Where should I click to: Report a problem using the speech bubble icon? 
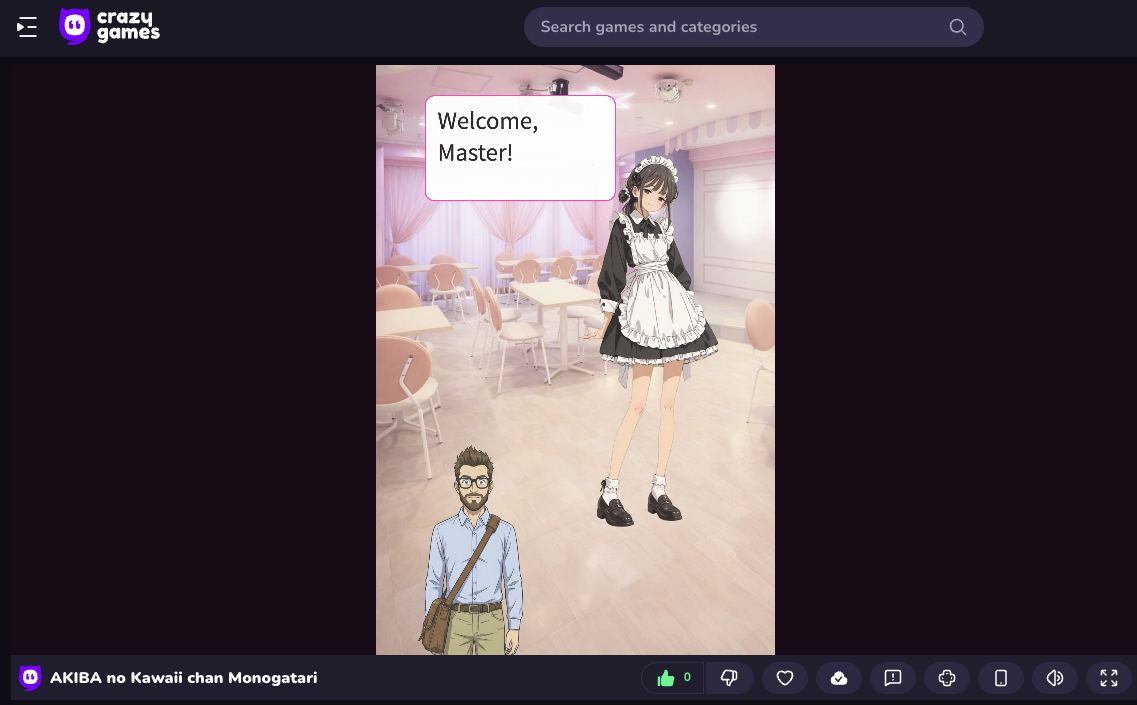point(892,677)
